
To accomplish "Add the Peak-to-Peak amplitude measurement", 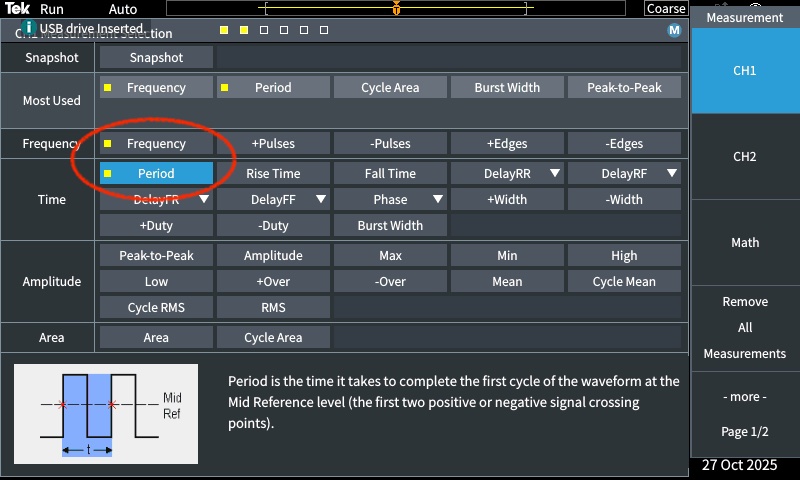I will tap(156, 256).
